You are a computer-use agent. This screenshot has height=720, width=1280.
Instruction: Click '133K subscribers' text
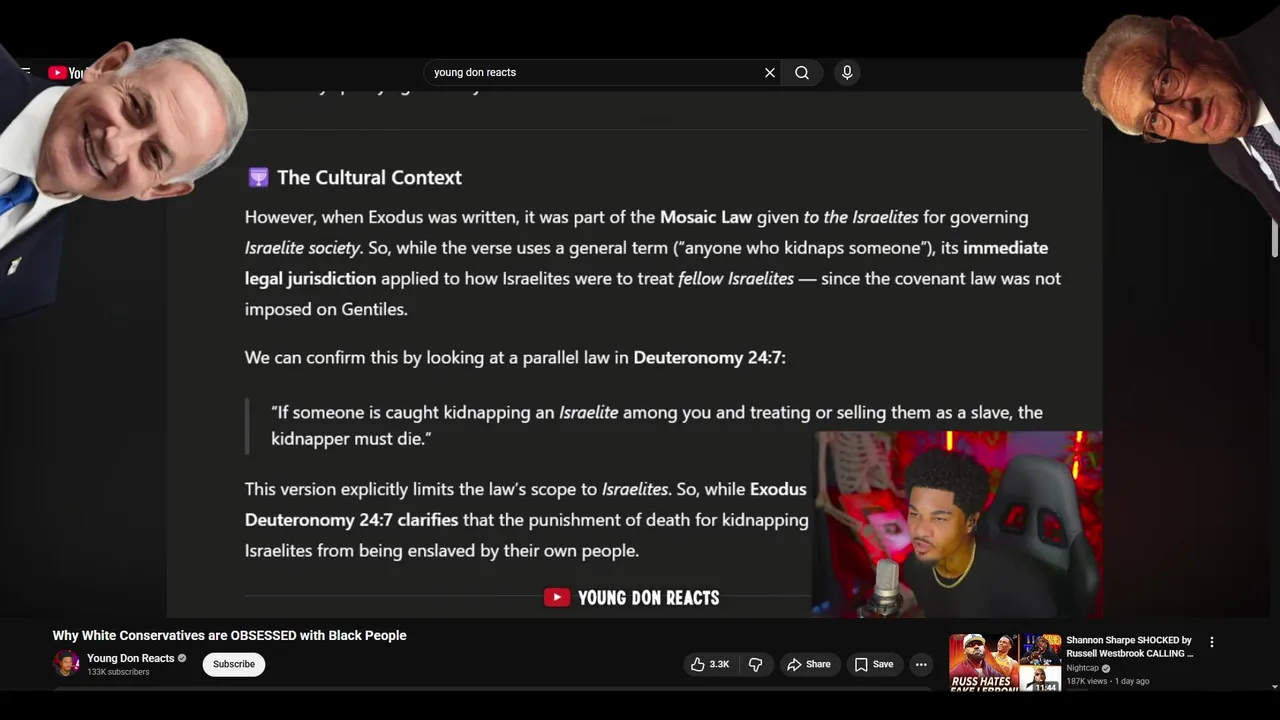tap(118, 672)
